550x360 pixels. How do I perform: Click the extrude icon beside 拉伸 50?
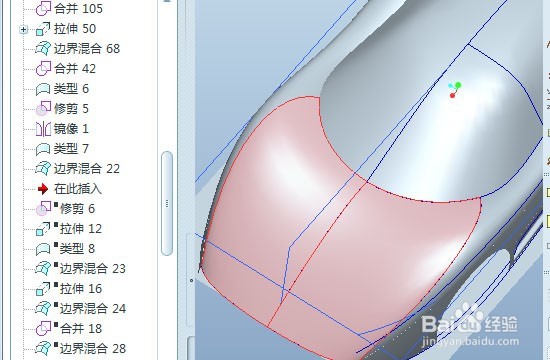43,29
